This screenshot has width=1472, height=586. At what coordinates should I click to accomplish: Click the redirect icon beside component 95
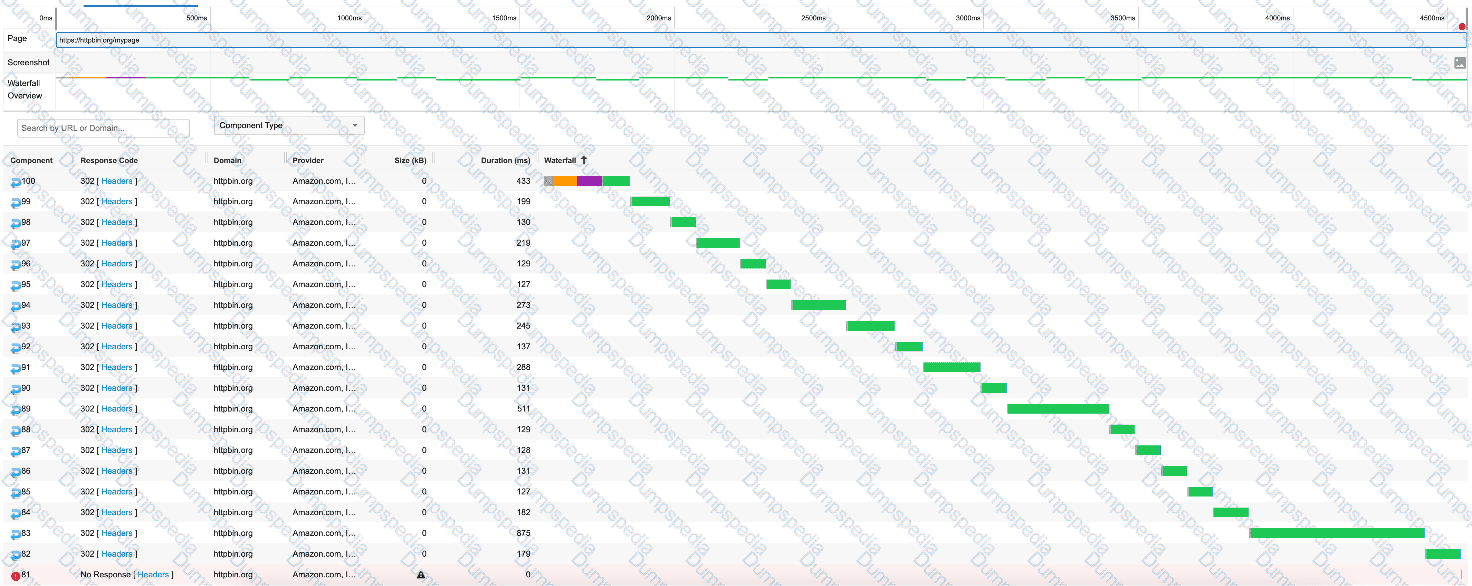pos(15,286)
